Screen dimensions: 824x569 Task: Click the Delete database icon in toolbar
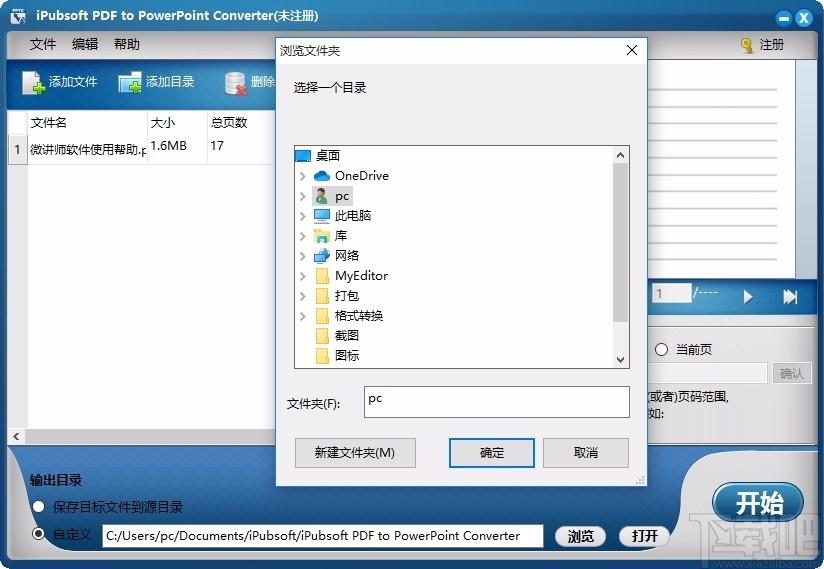point(235,83)
